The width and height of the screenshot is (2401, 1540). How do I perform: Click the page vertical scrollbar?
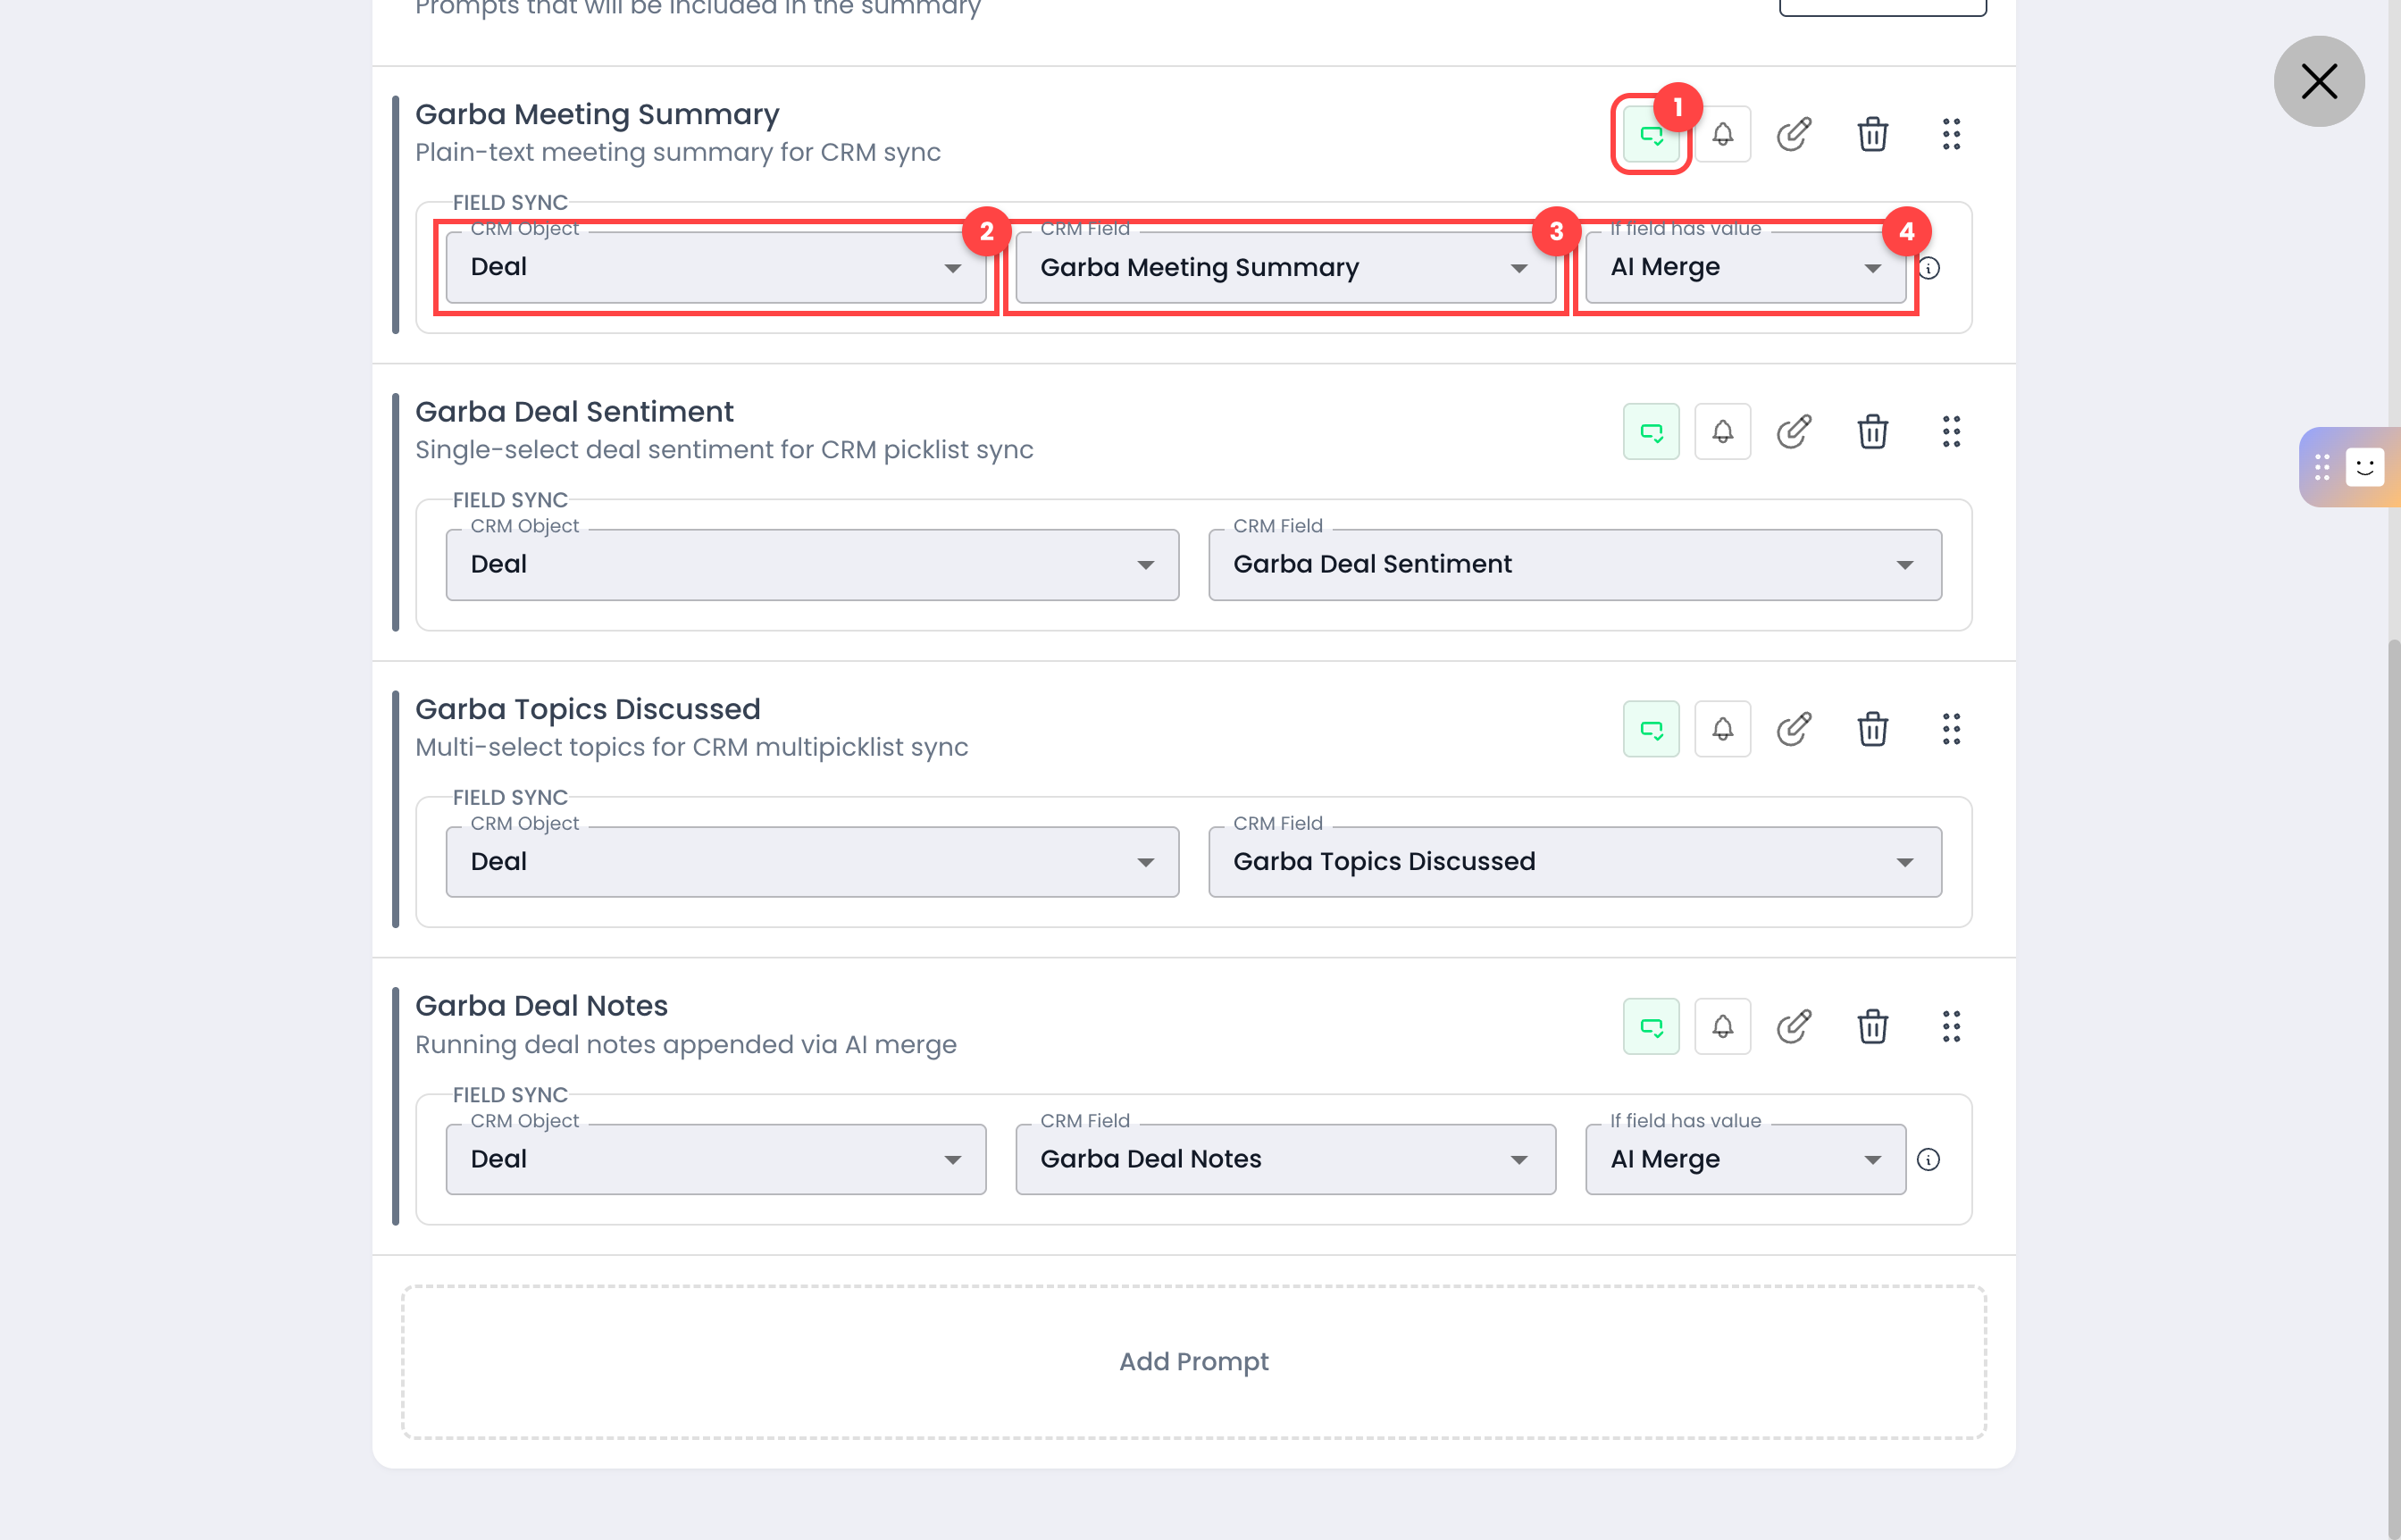tap(2393, 1090)
